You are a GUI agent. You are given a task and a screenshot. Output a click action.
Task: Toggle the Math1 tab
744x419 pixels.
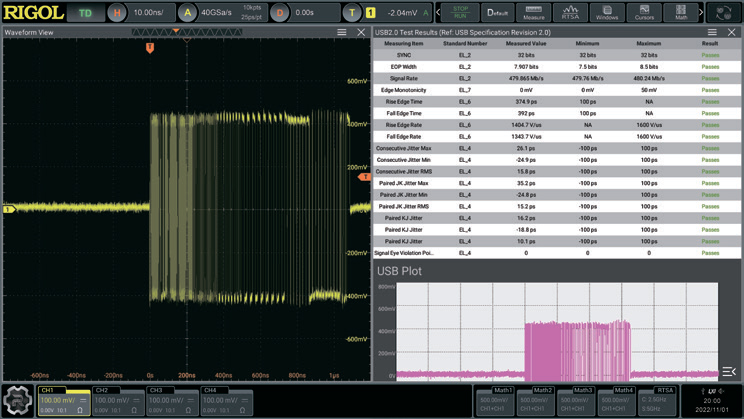click(494, 401)
